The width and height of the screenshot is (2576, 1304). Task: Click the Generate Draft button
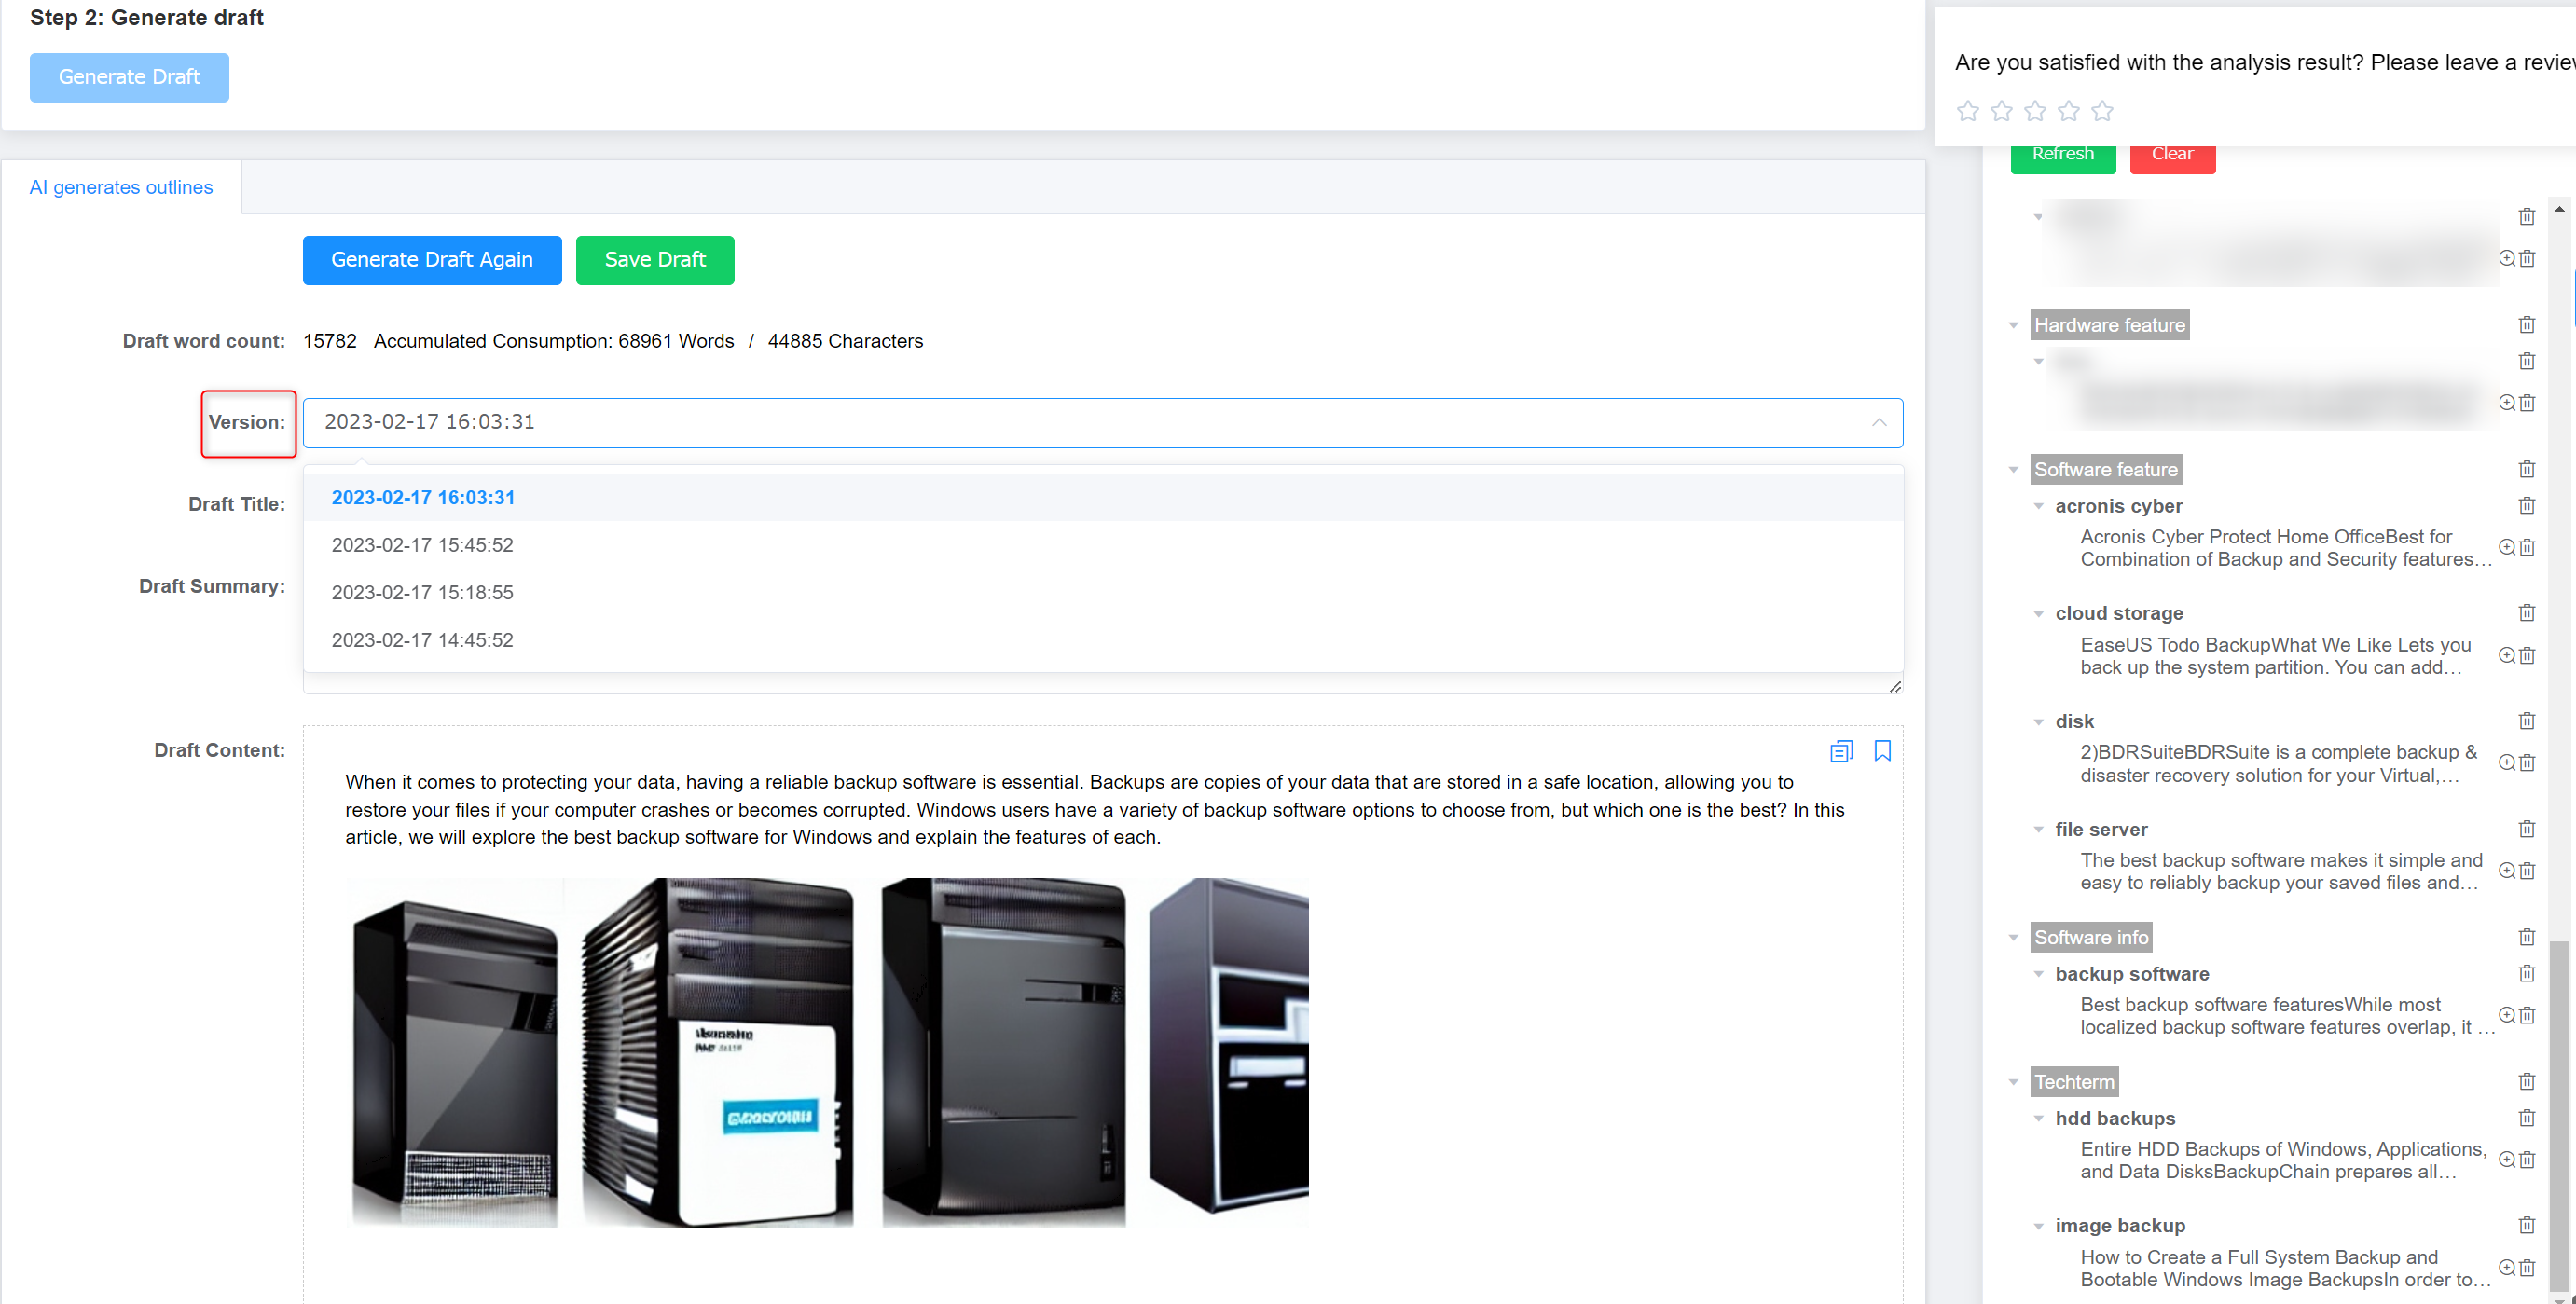point(129,77)
